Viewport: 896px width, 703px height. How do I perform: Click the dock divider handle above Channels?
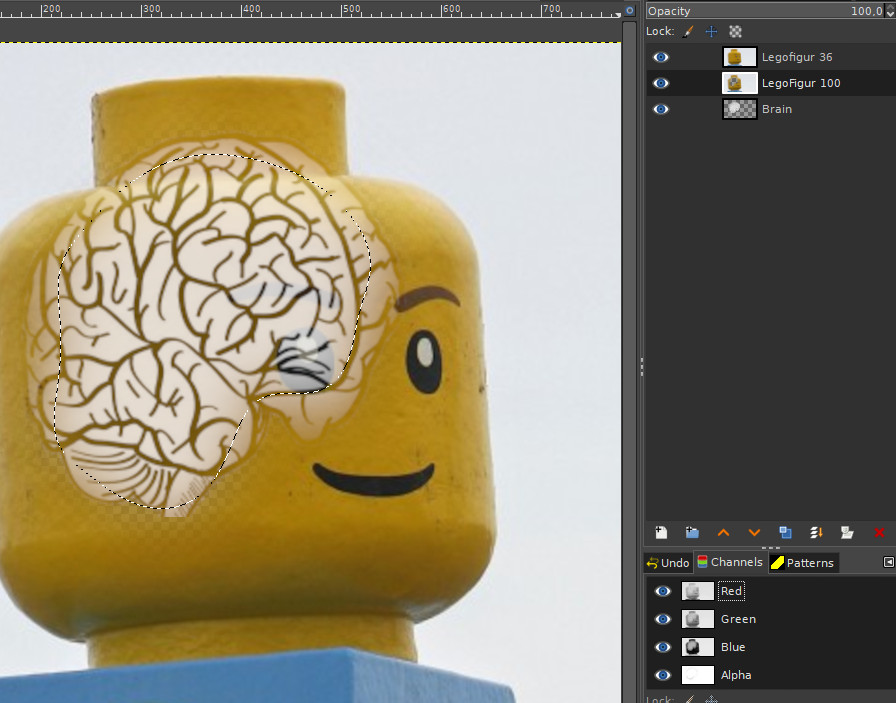770,548
